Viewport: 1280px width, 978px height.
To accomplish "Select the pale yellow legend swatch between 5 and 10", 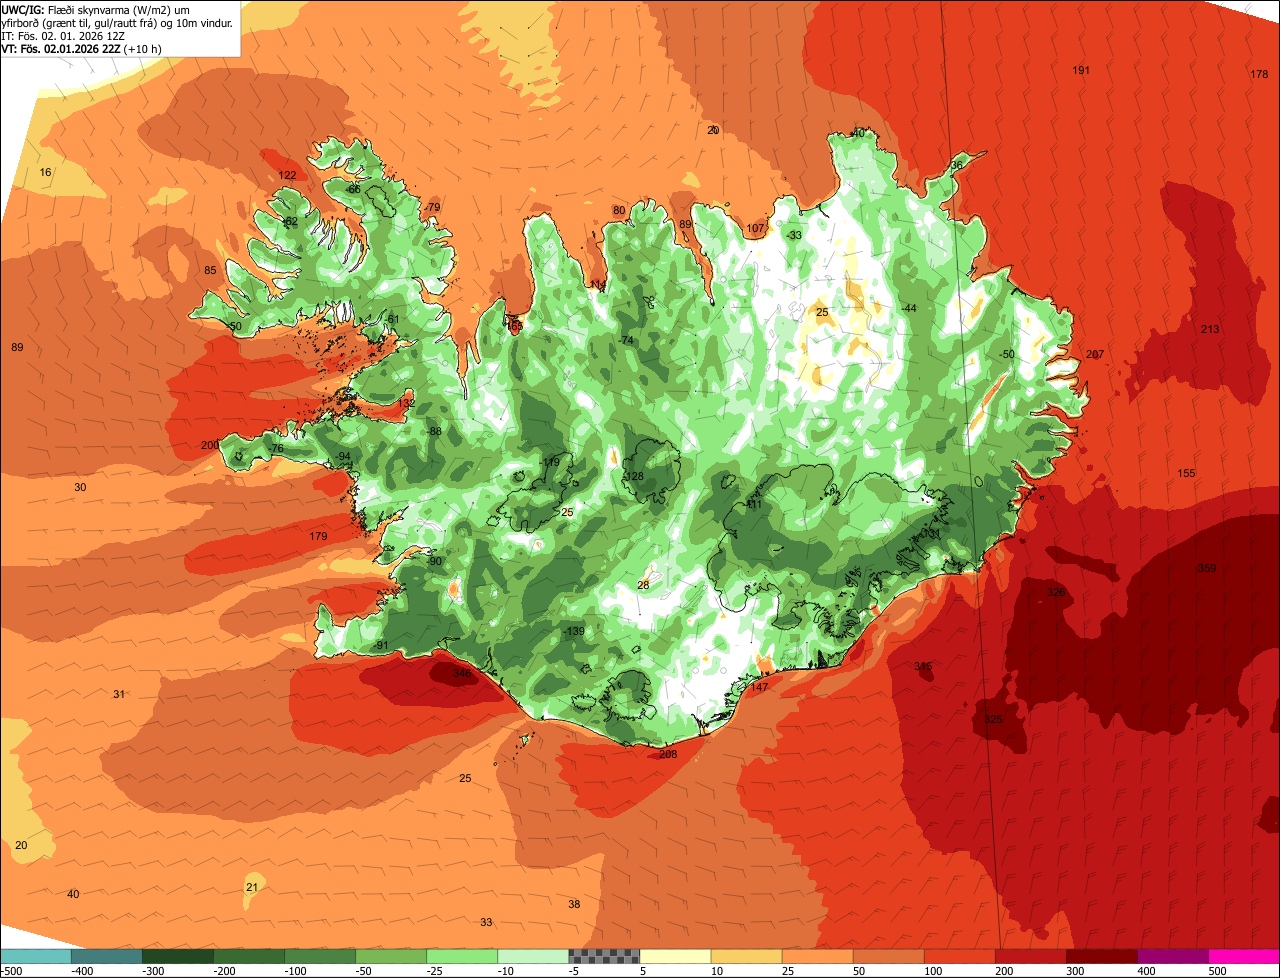I will coord(675,956).
